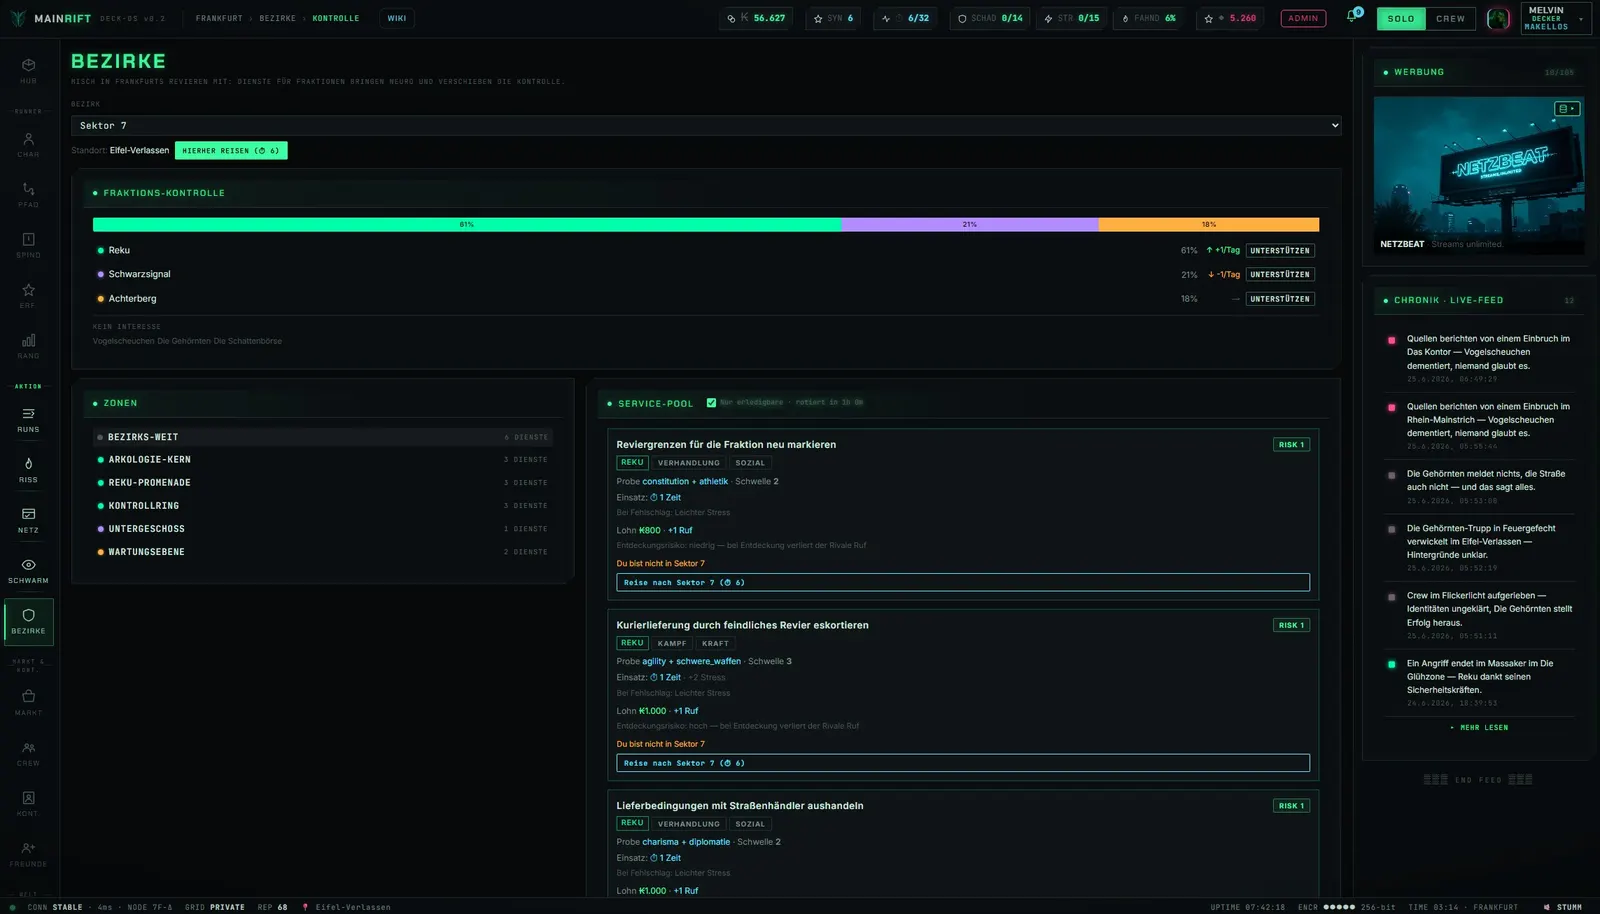Switch to SOLO mode
This screenshot has height=914, width=1600.
(x=1401, y=18)
